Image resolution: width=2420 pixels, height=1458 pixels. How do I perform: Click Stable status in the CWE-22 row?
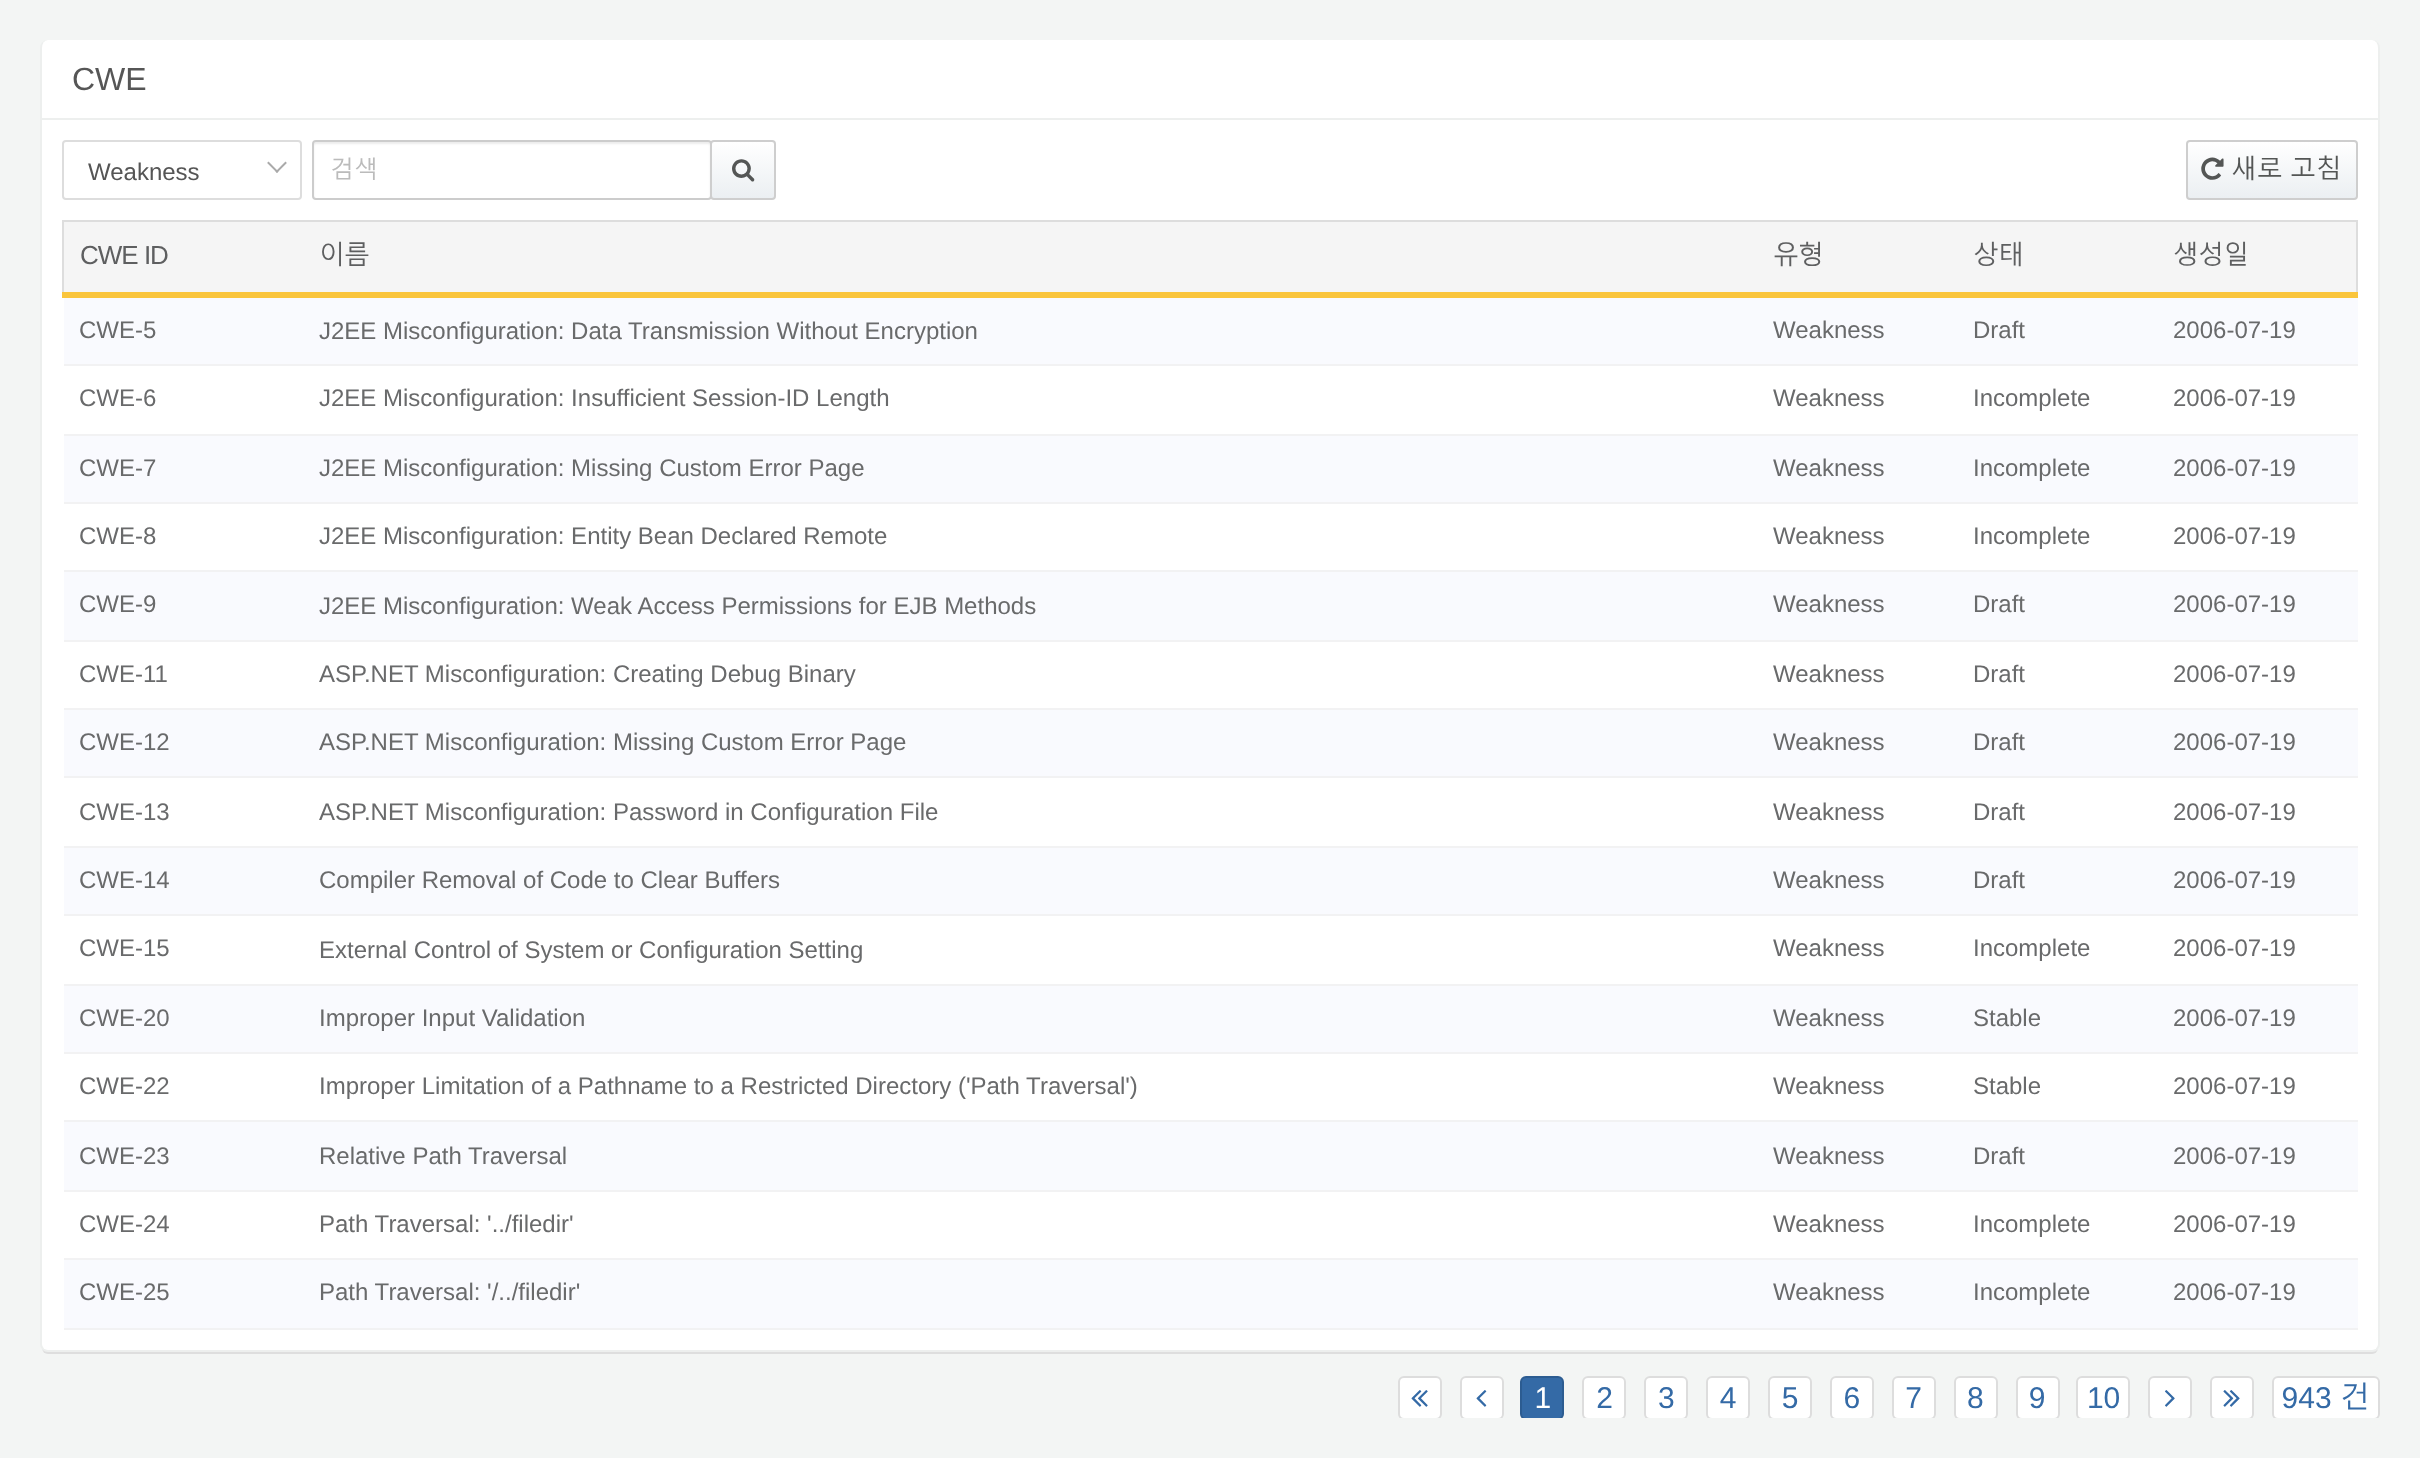click(2006, 1087)
